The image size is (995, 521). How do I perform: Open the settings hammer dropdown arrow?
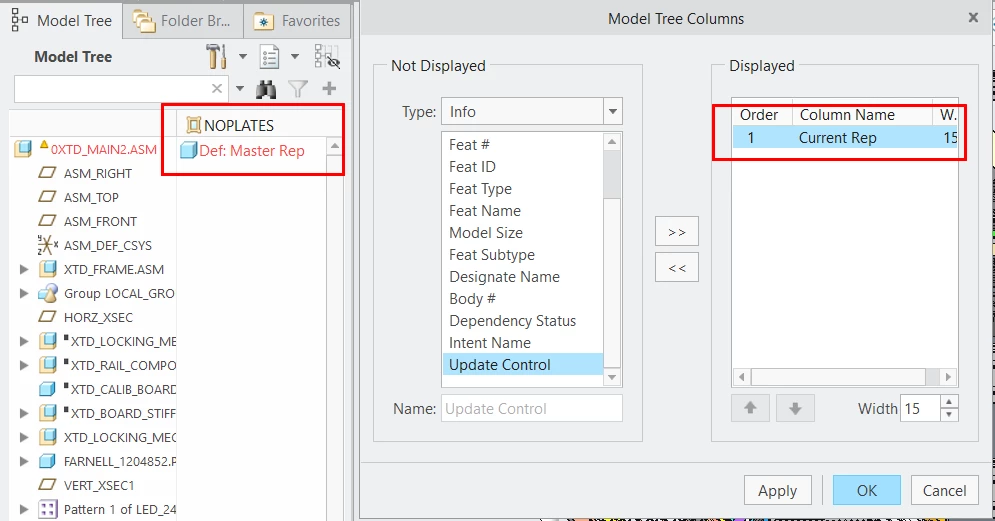point(242,56)
